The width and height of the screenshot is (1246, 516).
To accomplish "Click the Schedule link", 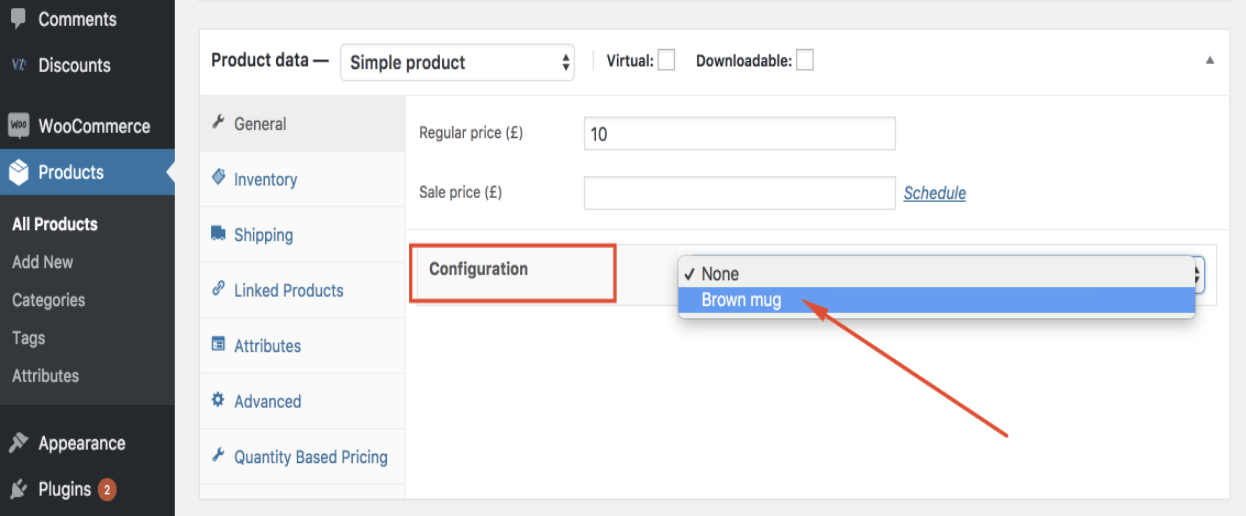I will click(x=935, y=193).
